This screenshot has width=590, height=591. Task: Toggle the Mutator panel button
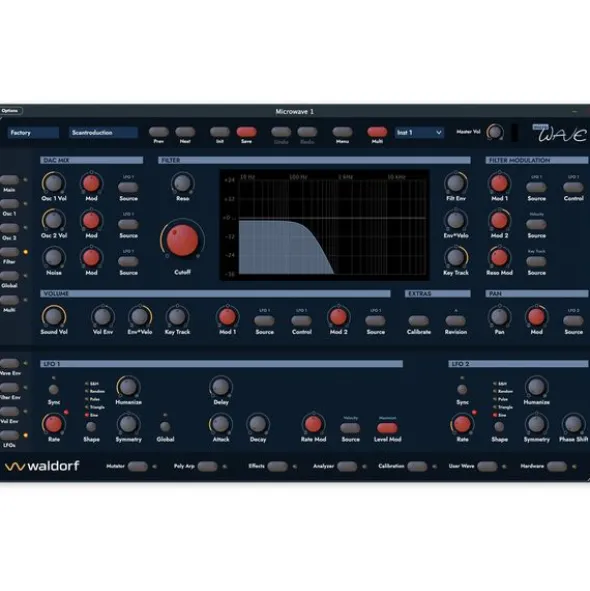click(138, 467)
